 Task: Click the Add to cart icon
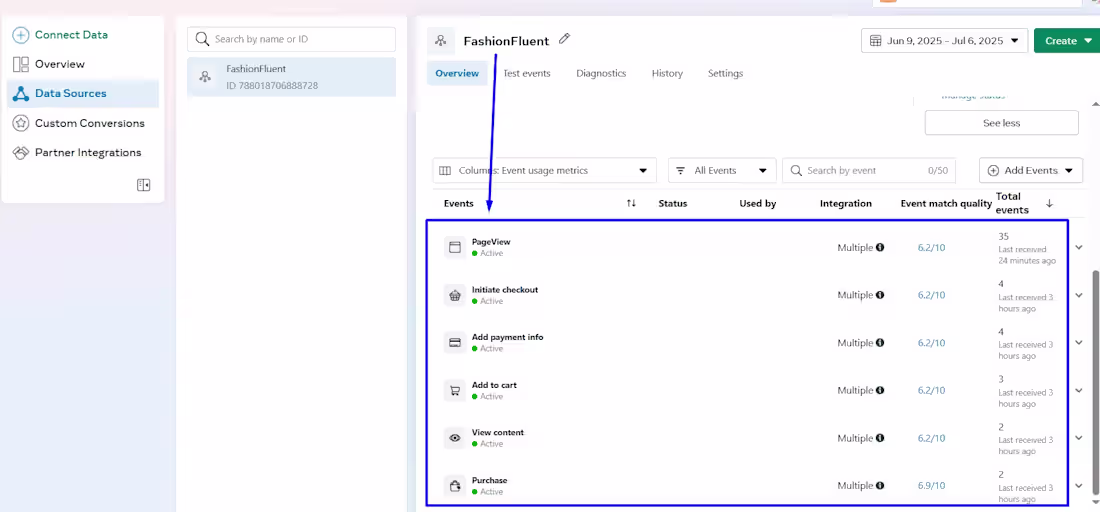pos(455,390)
